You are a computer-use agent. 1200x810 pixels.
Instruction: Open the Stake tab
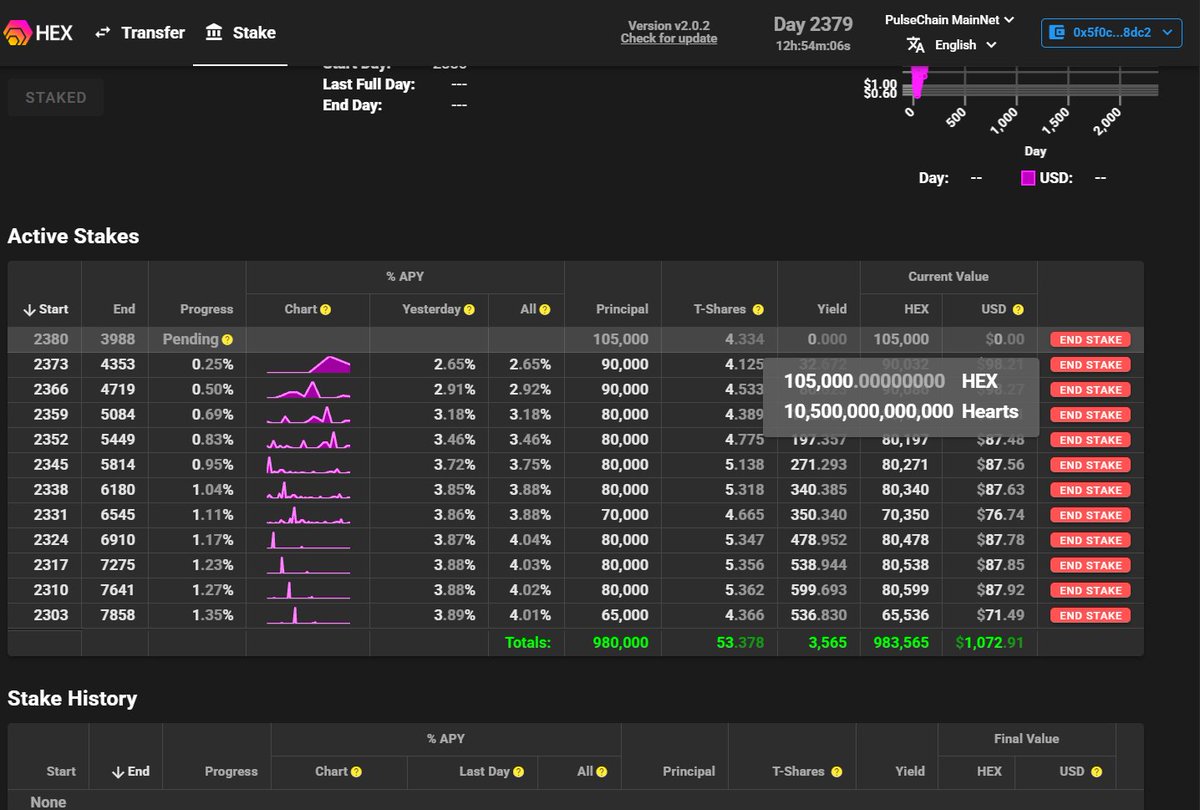click(x=240, y=32)
